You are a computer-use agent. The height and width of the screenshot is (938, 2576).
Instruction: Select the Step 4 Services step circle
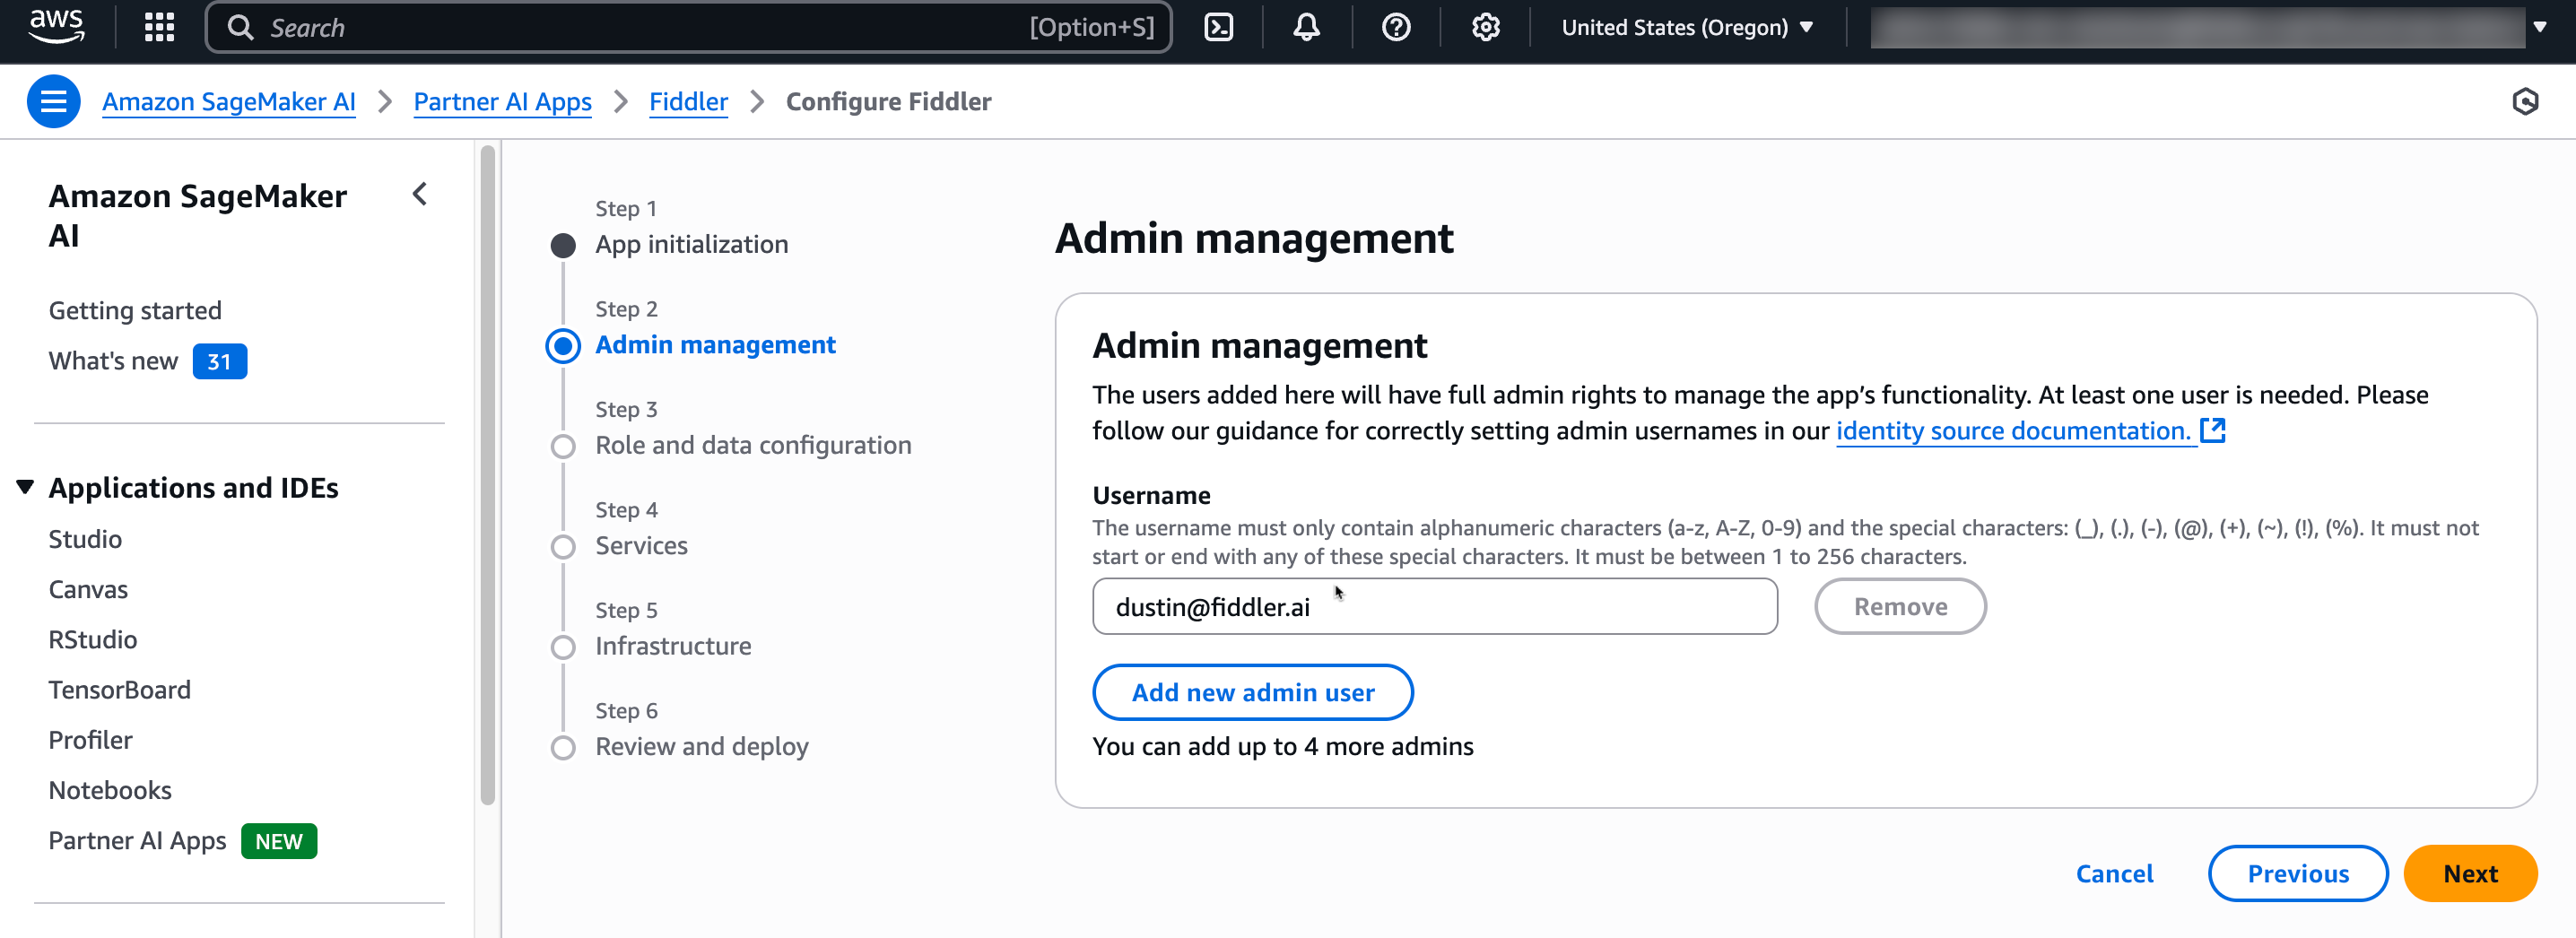[x=563, y=546]
